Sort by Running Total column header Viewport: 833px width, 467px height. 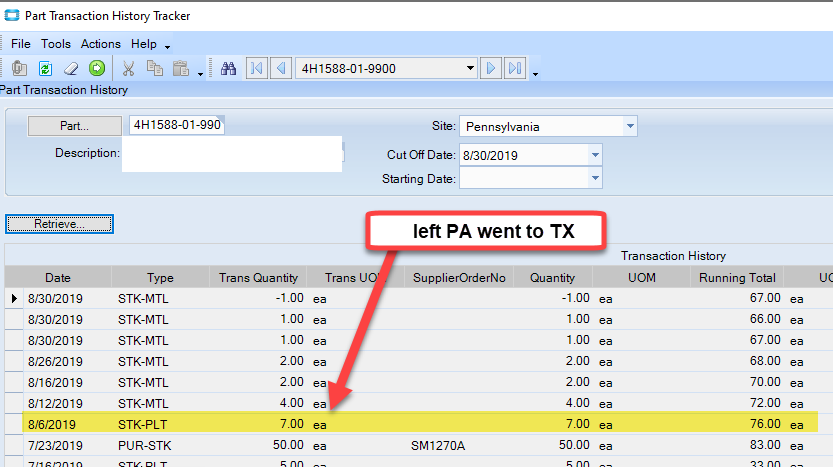[x=737, y=278]
